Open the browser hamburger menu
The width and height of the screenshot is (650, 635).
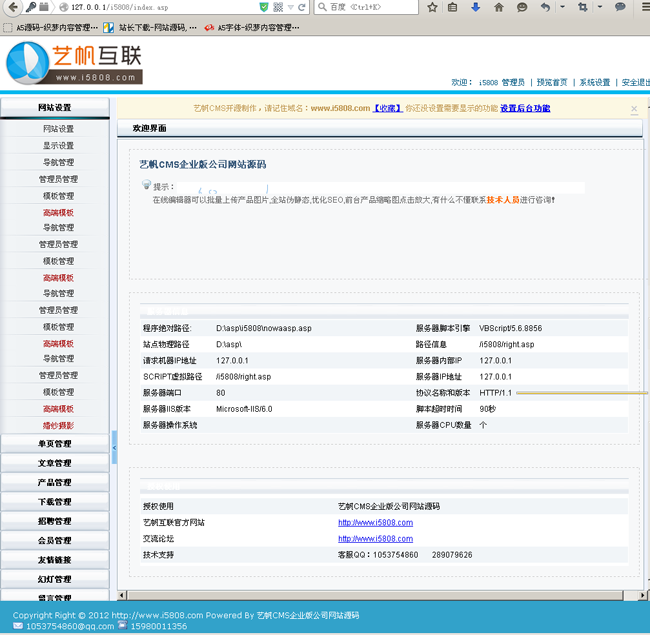tap(645, 7)
